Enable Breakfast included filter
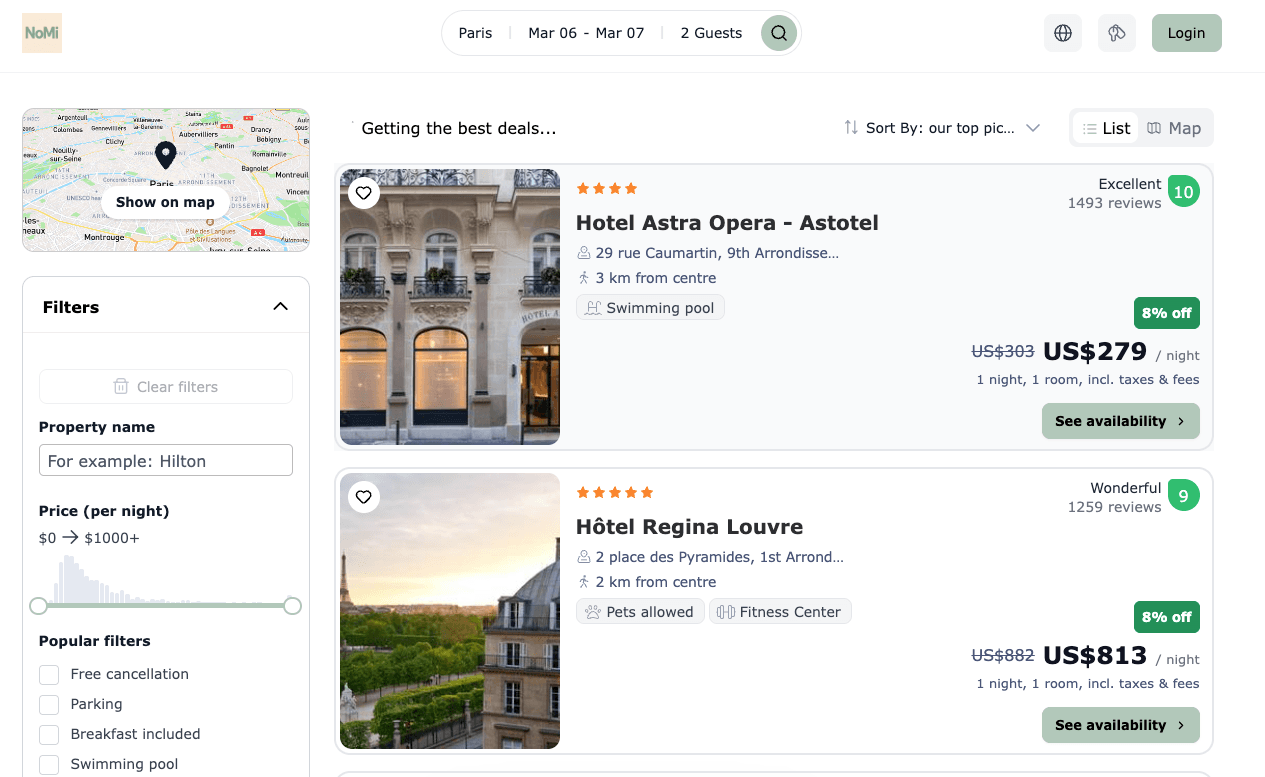Screen dimensions: 1265x777 pos(48,734)
